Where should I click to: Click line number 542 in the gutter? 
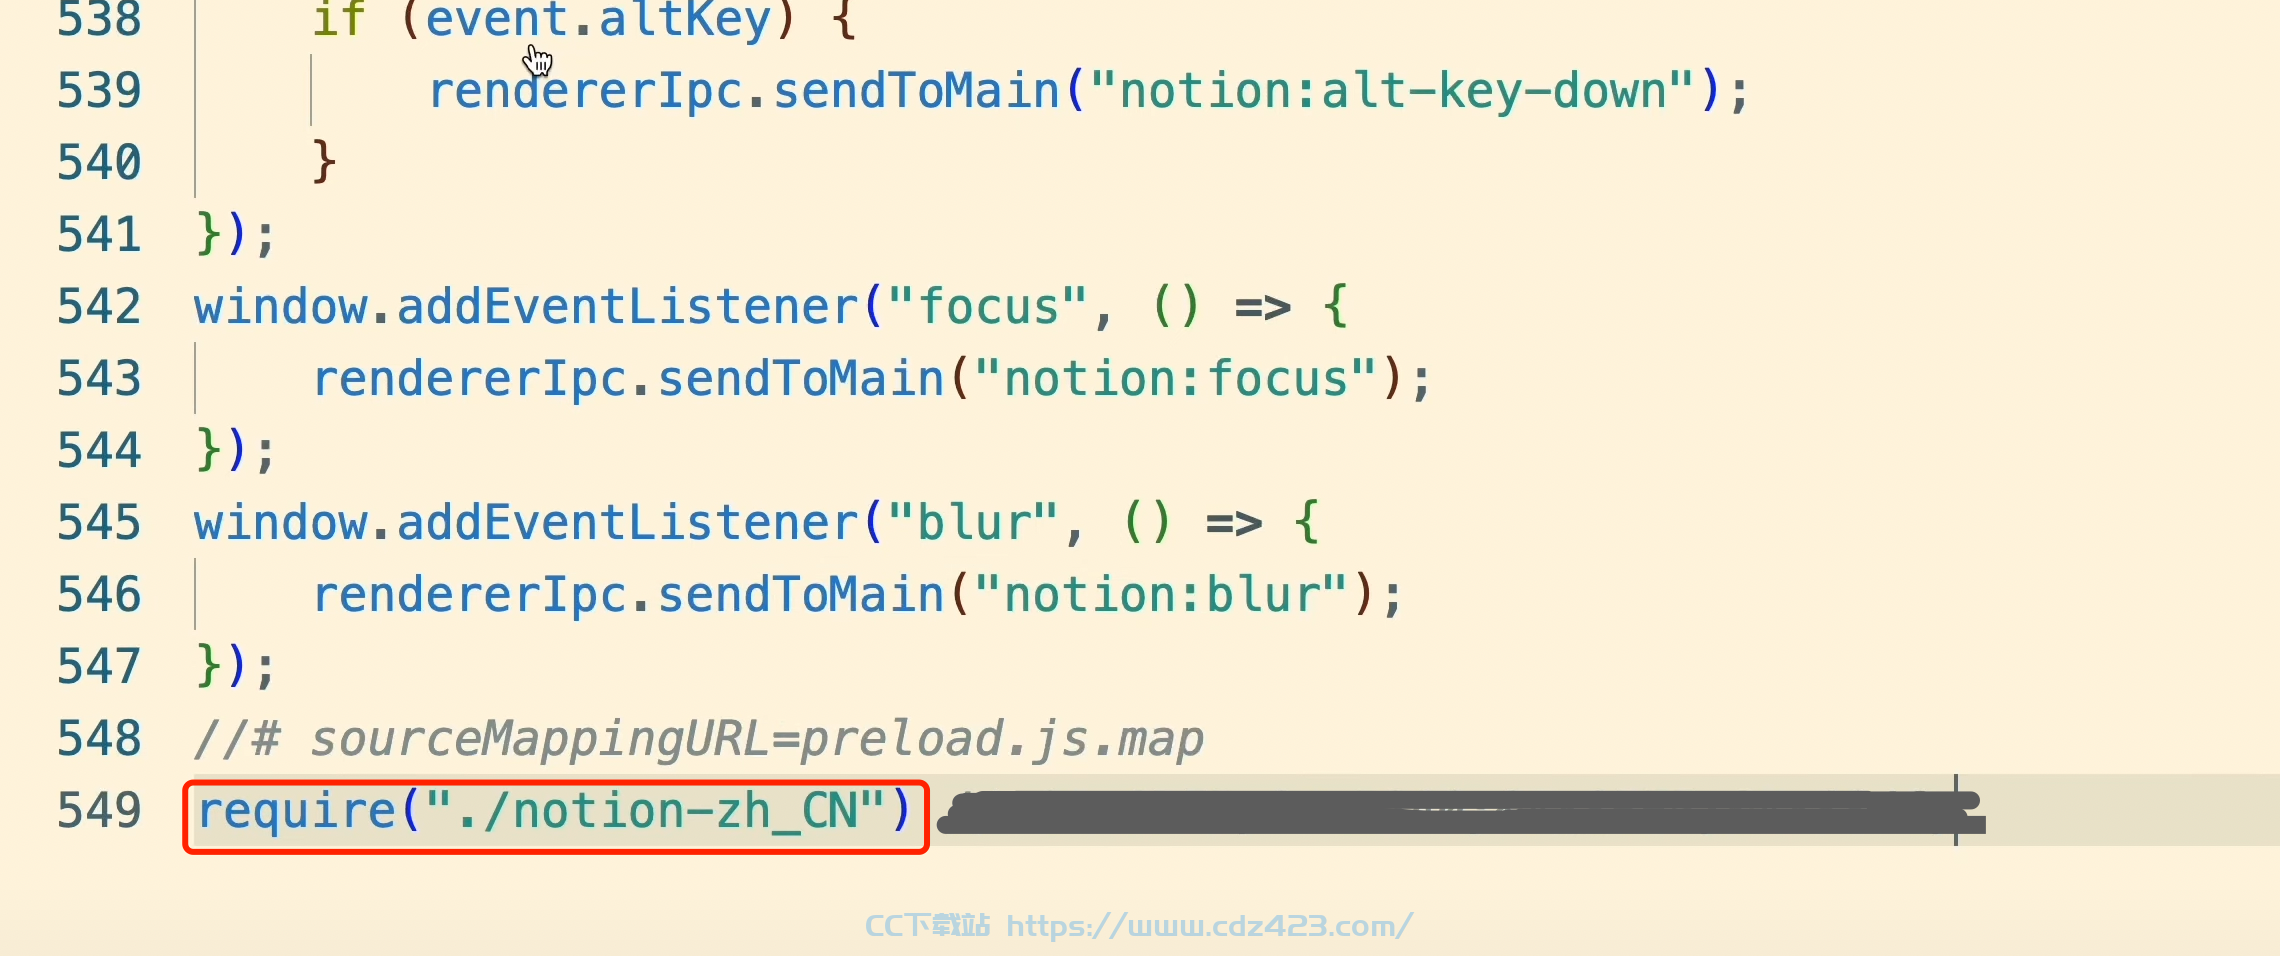click(x=99, y=306)
